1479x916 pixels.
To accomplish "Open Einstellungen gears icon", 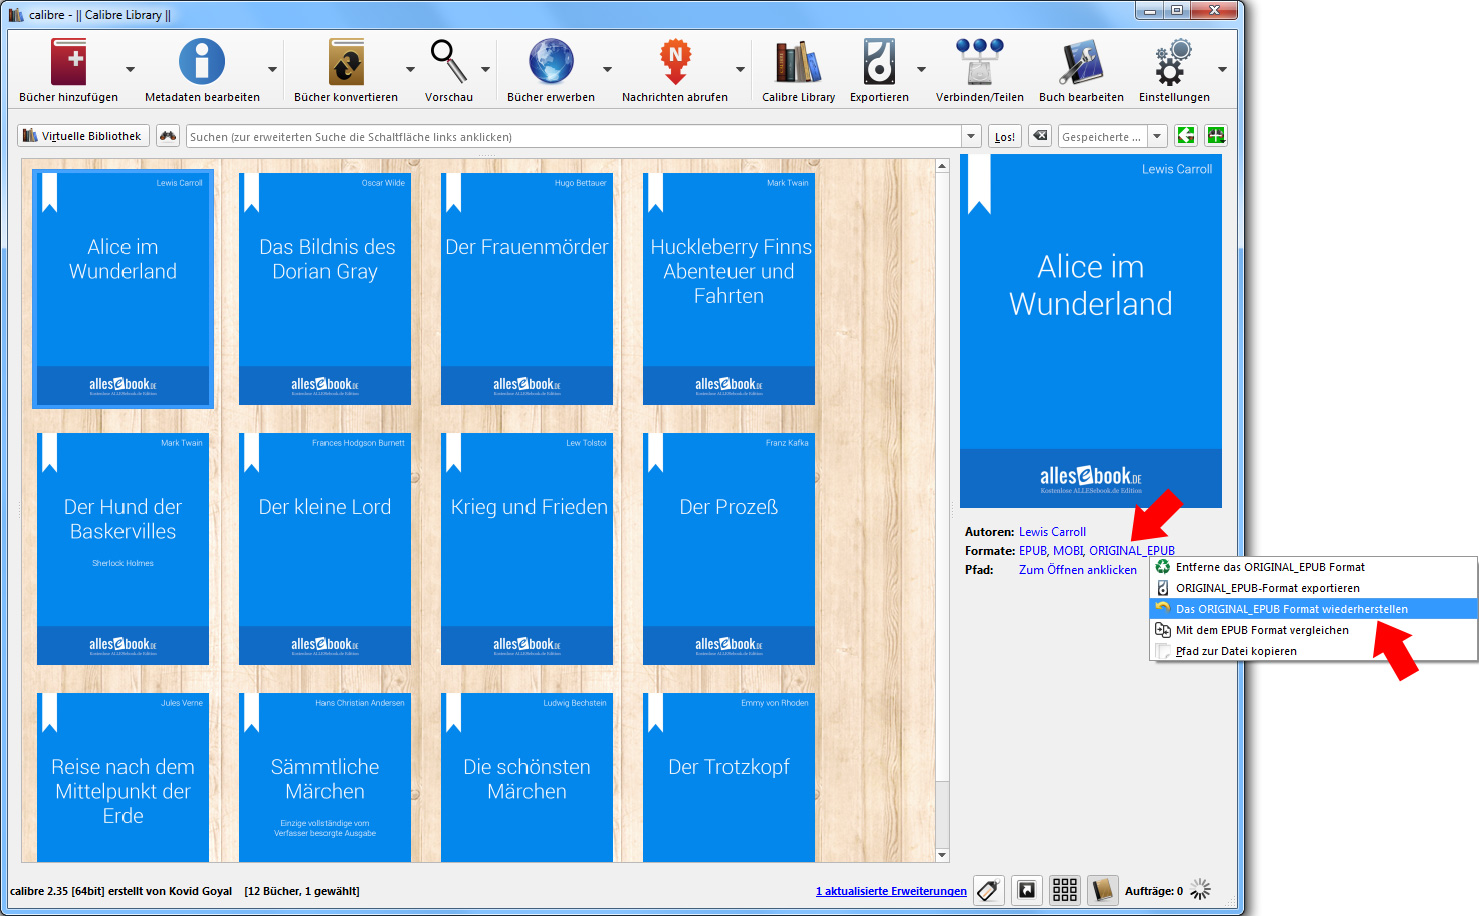I will pyautogui.click(x=1174, y=62).
